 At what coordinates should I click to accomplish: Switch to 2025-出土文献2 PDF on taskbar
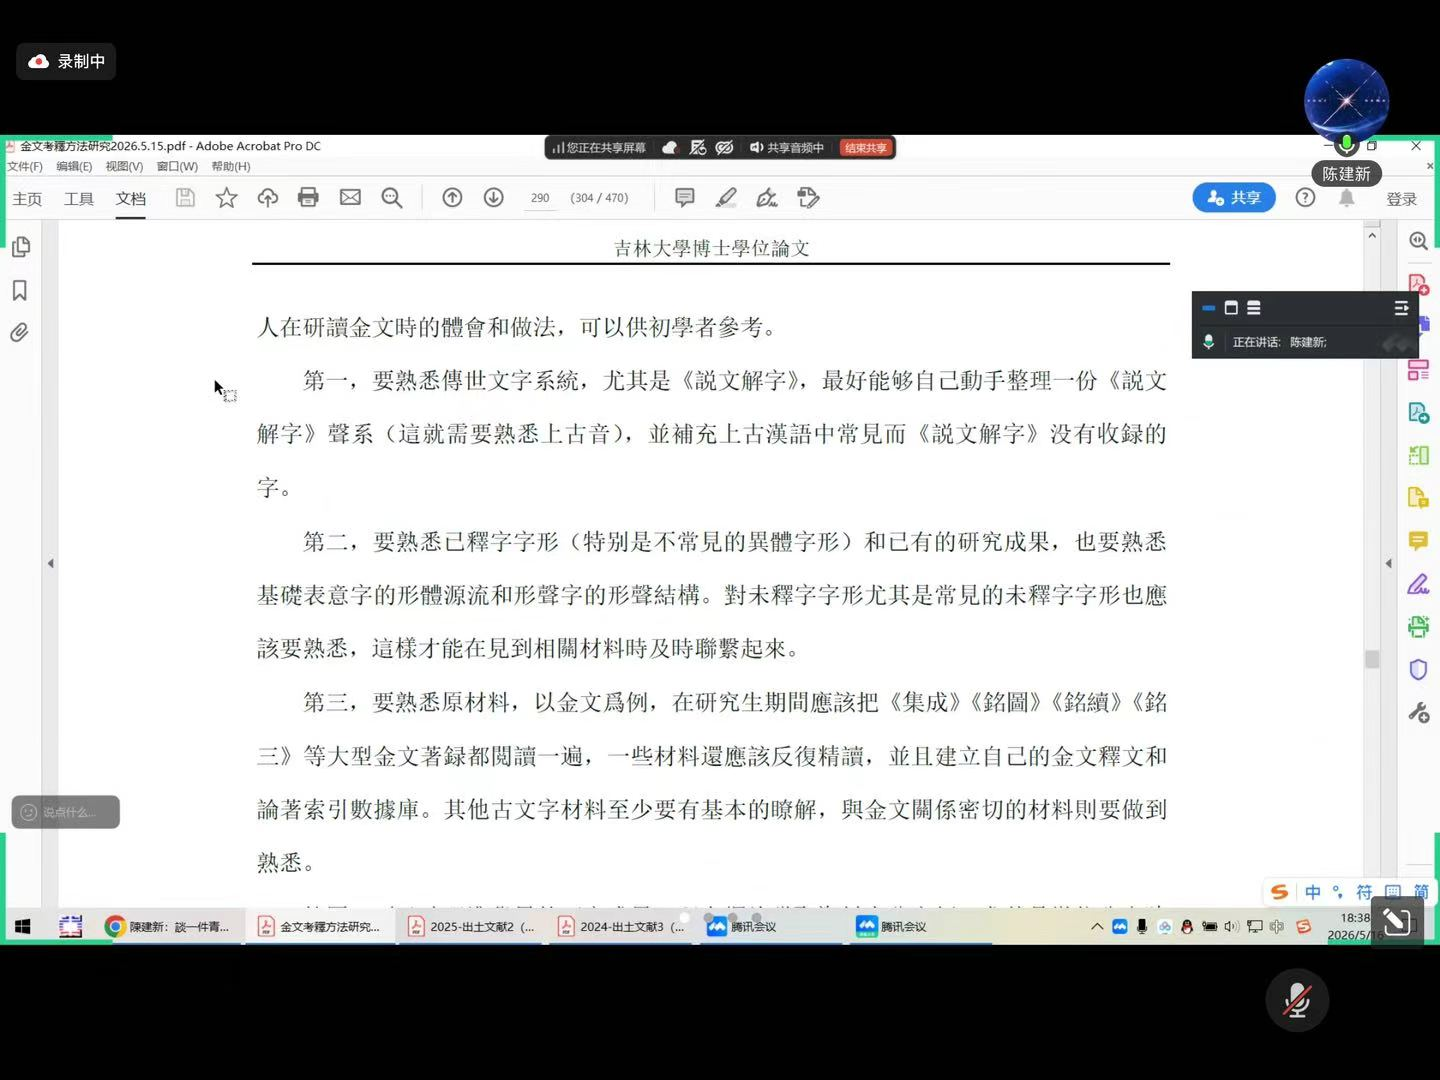tap(472, 927)
